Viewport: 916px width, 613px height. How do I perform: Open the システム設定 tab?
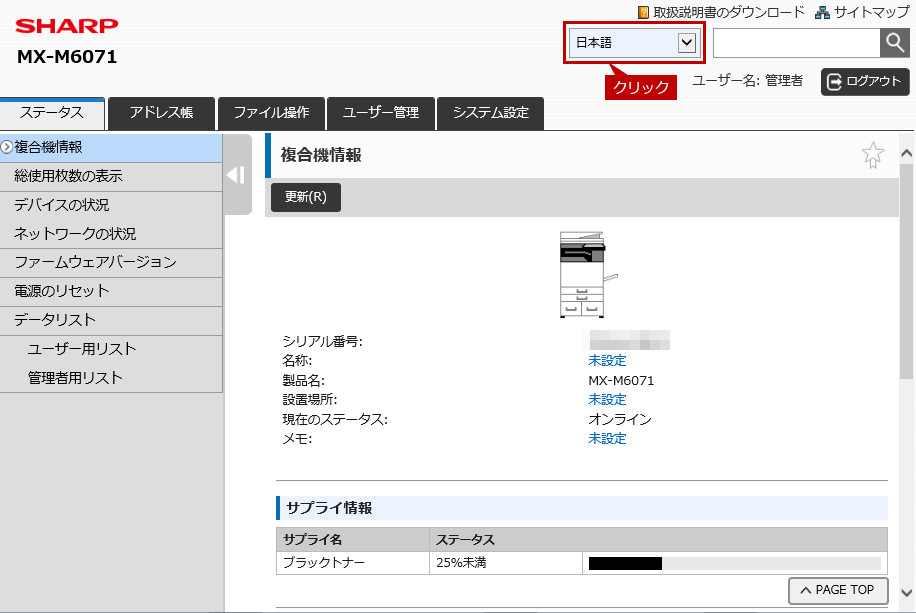pos(491,113)
